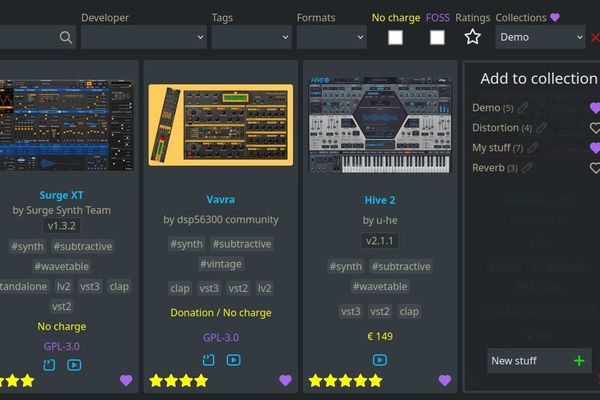Select the #vintage tag on Vavra
This screenshot has height=400, width=600.
(221, 265)
